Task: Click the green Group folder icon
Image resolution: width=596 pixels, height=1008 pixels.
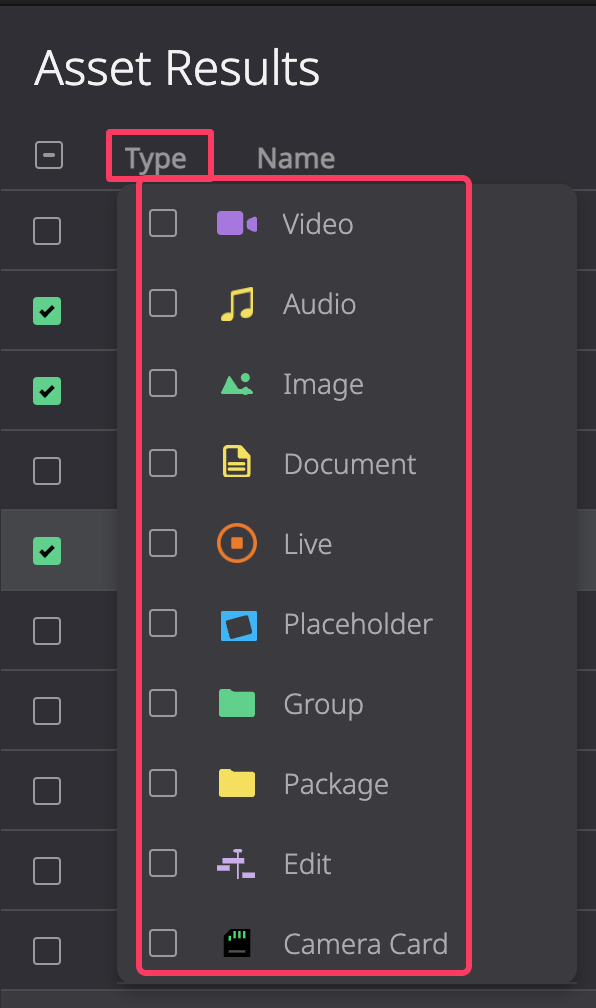Action: [237, 703]
